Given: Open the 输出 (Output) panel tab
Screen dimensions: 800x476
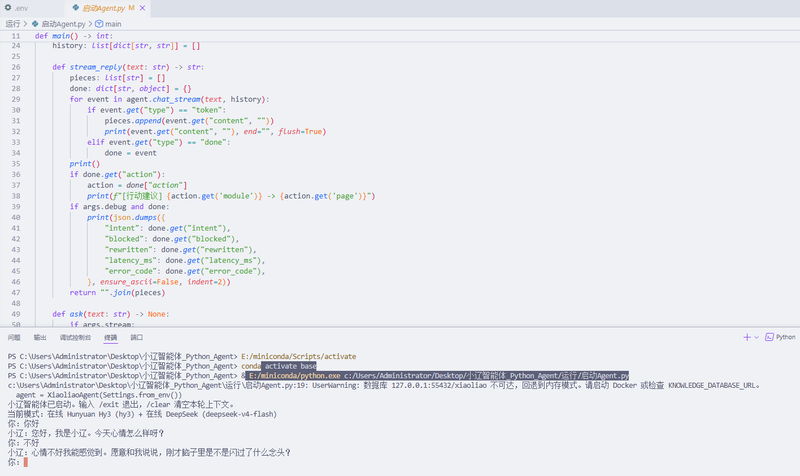Looking at the screenshot, I should point(40,337).
